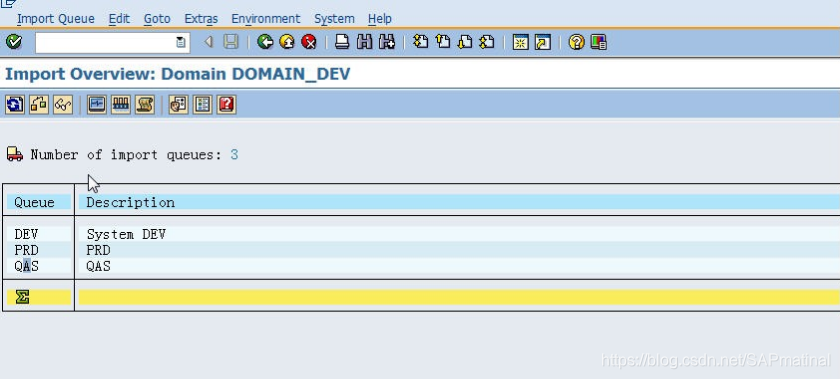Cancel with the red X icon
This screenshot has width=840, height=379.
[309, 42]
